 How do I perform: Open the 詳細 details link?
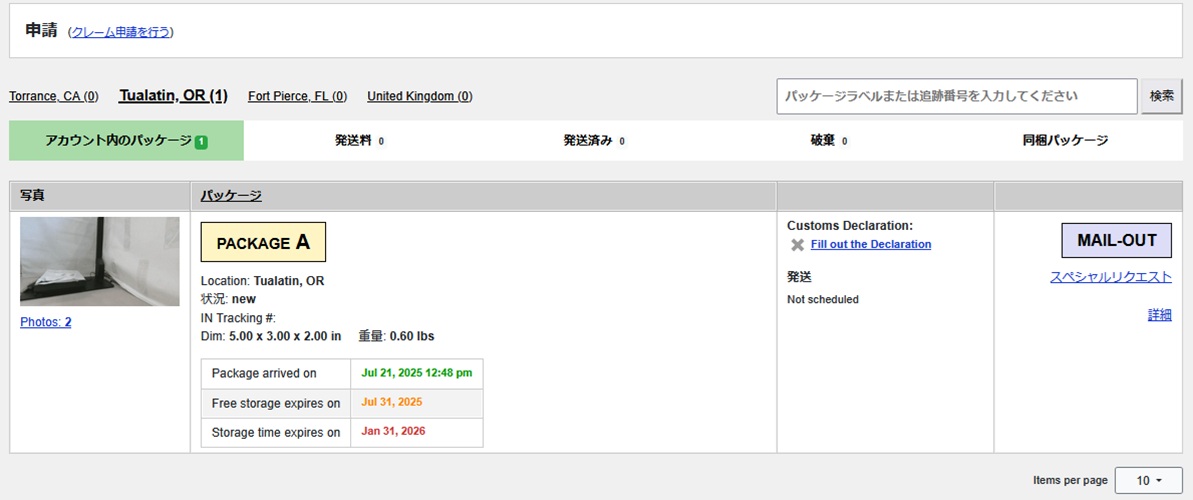tap(1159, 315)
